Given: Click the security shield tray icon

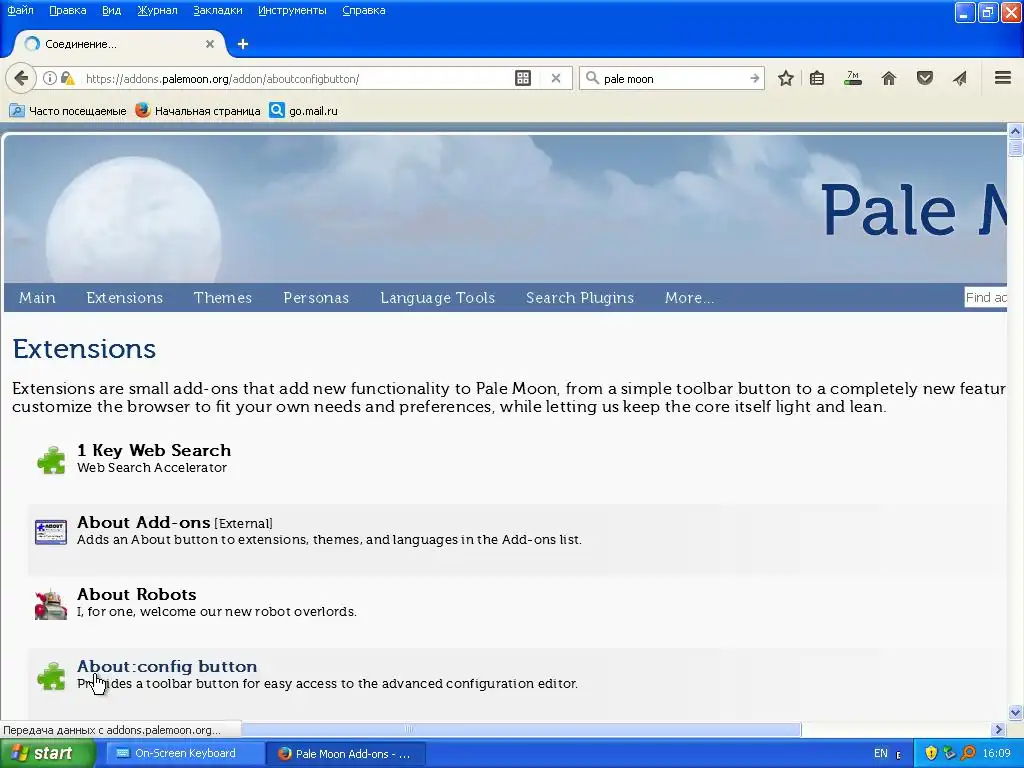Looking at the screenshot, I should pyautogui.click(x=931, y=754).
